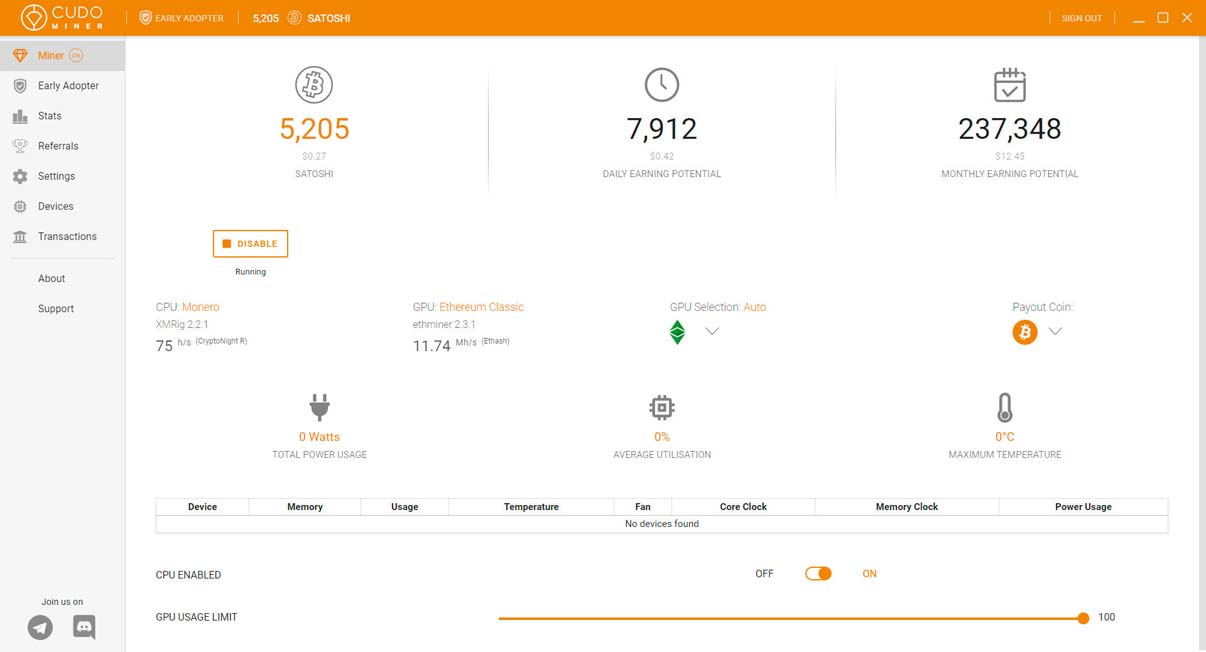This screenshot has width=1206, height=652.
Task: Toggle the CPU Enabled switch
Action: (818, 574)
